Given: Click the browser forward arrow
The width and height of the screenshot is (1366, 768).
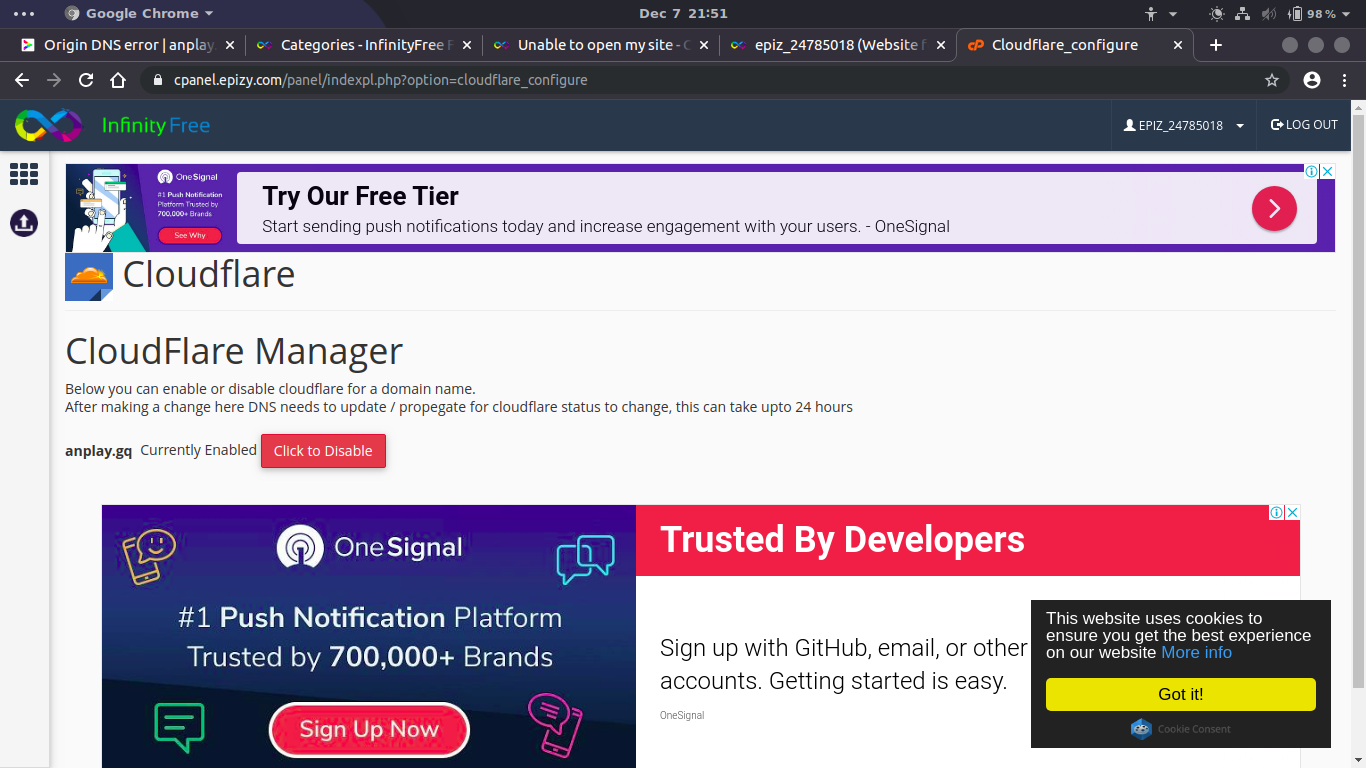Looking at the screenshot, I should point(54,80).
